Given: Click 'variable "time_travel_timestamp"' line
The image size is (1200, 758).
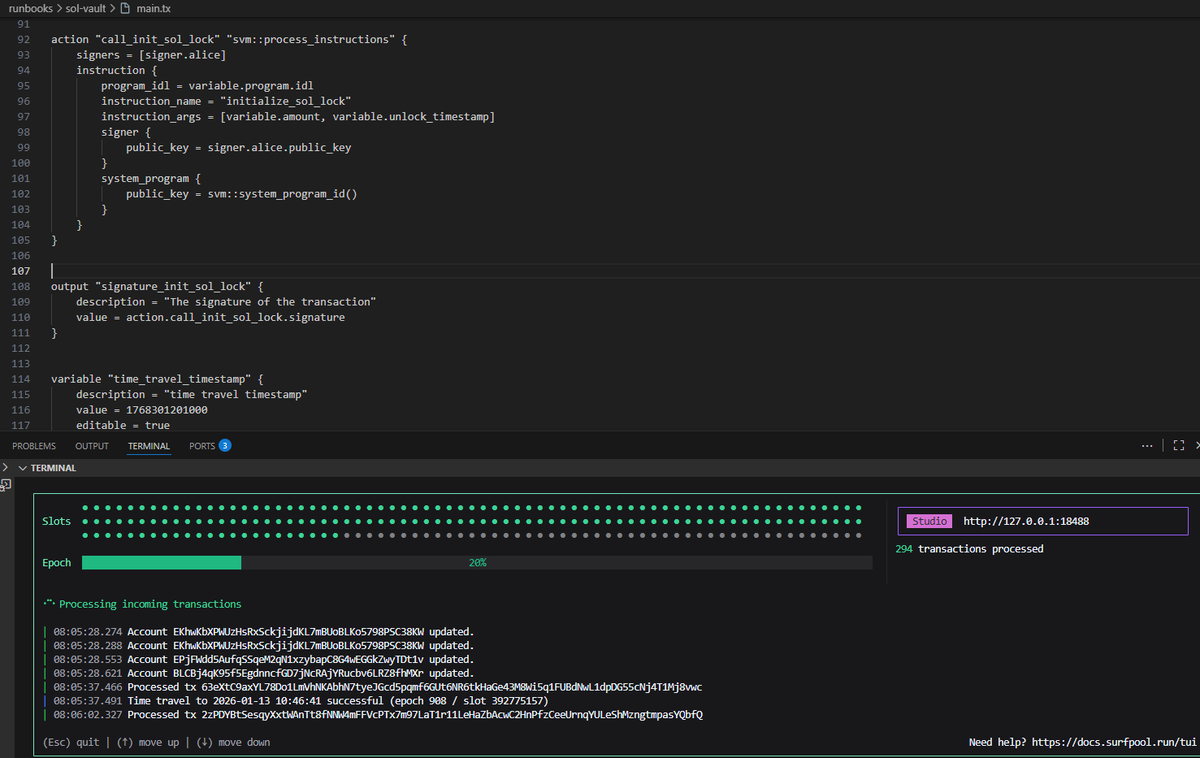Looking at the screenshot, I should (x=157, y=379).
